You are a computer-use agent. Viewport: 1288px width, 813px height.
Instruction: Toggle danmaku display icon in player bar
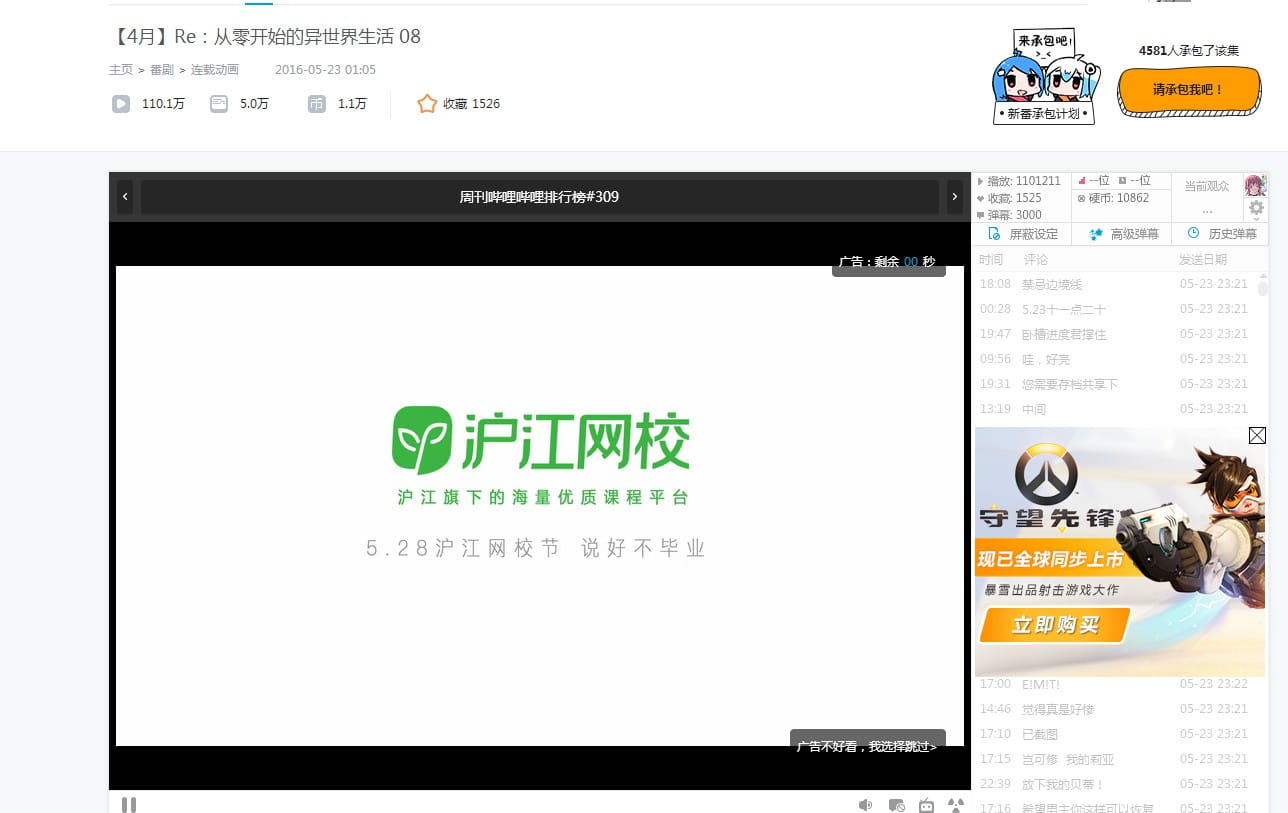pyautogui.click(x=897, y=804)
